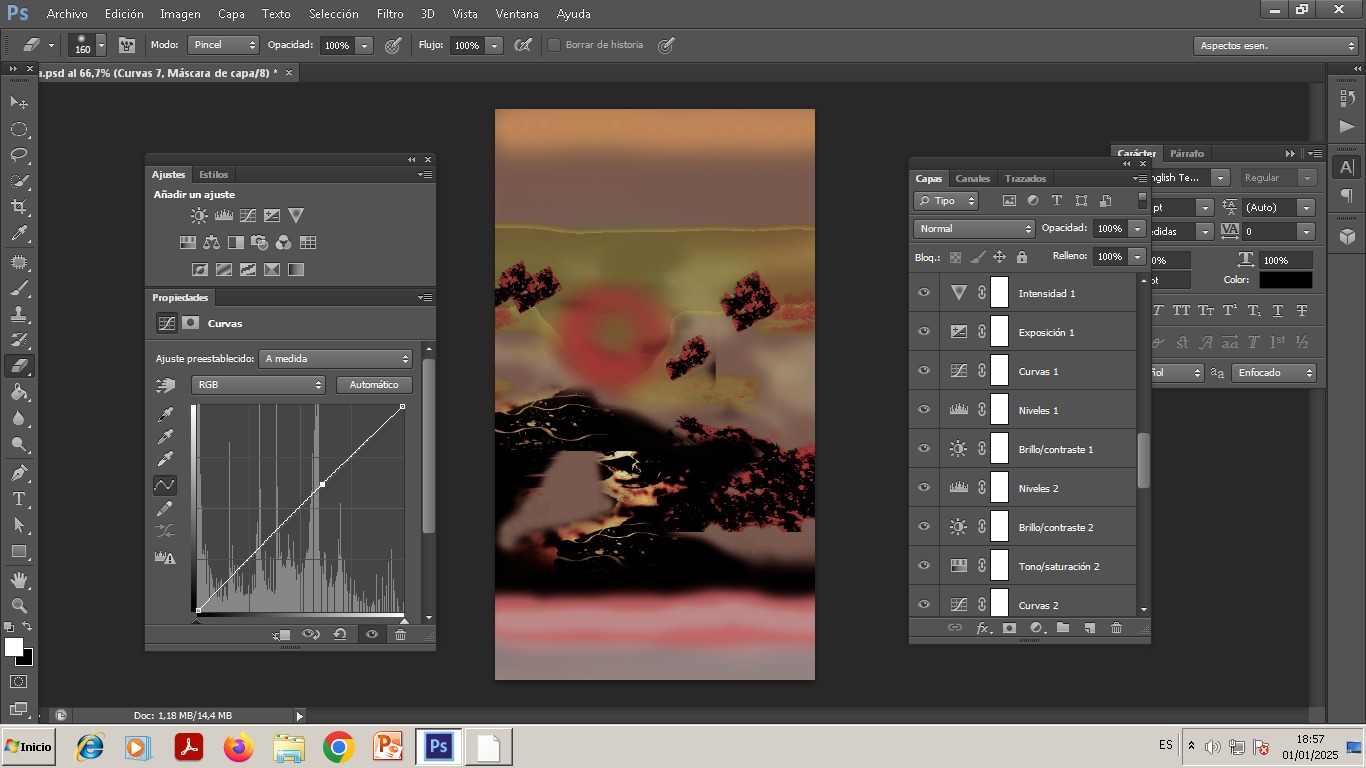Open the Capa menu
This screenshot has width=1366, height=768.
click(x=231, y=14)
